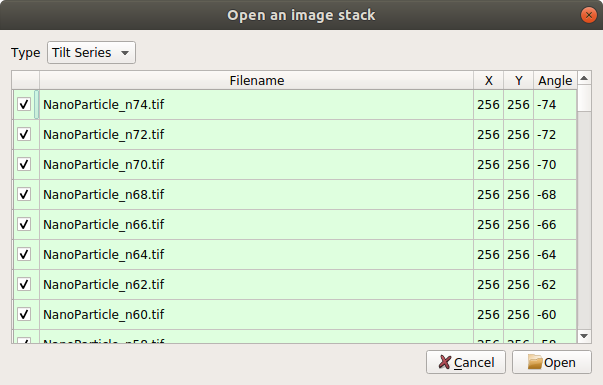This screenshot has width=603, height=385.
Task: Click the scrollbar up arrow
Action: (x=584, y=78)
